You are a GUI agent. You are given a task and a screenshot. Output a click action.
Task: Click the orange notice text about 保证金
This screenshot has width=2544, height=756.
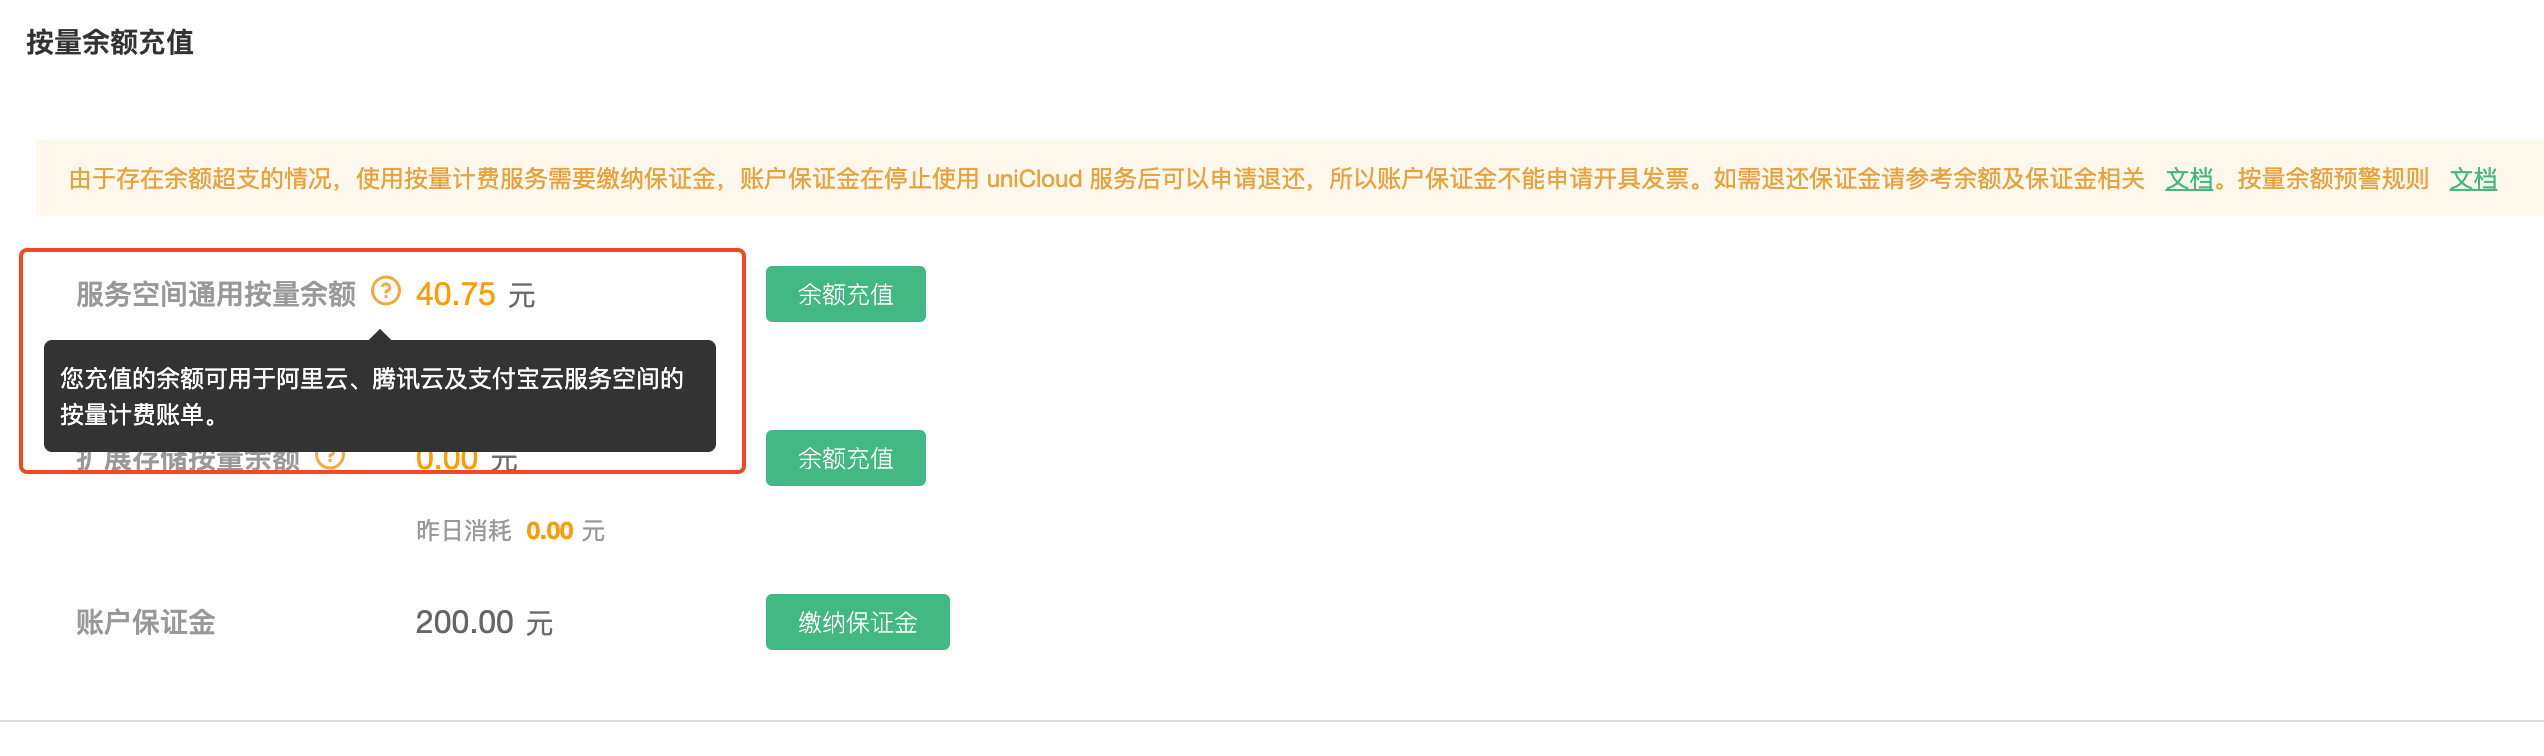1106,179
